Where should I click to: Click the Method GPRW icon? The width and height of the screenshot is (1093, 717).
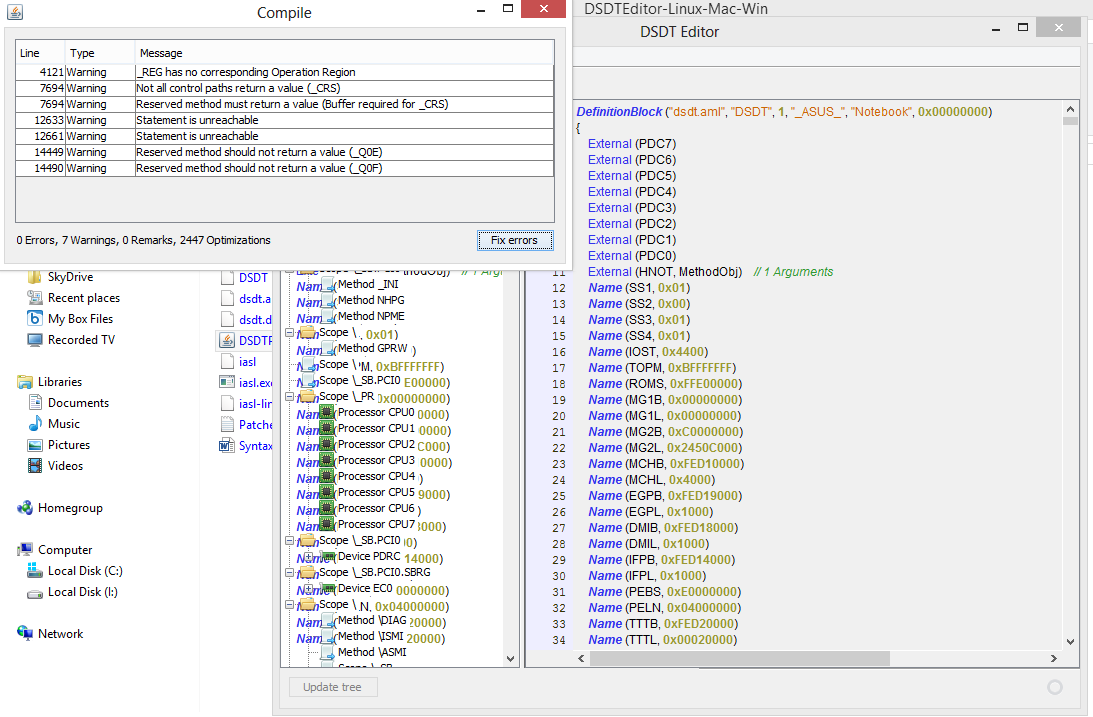coord(326,349)
